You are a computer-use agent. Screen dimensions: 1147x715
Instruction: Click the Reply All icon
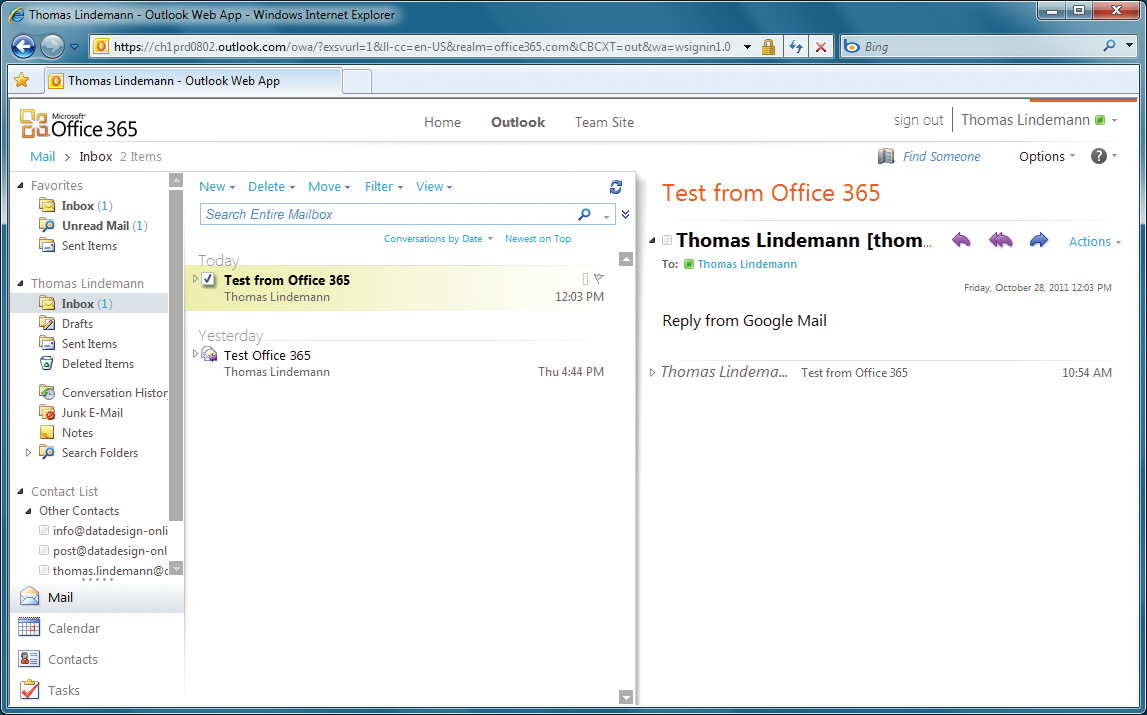point(999,240)
